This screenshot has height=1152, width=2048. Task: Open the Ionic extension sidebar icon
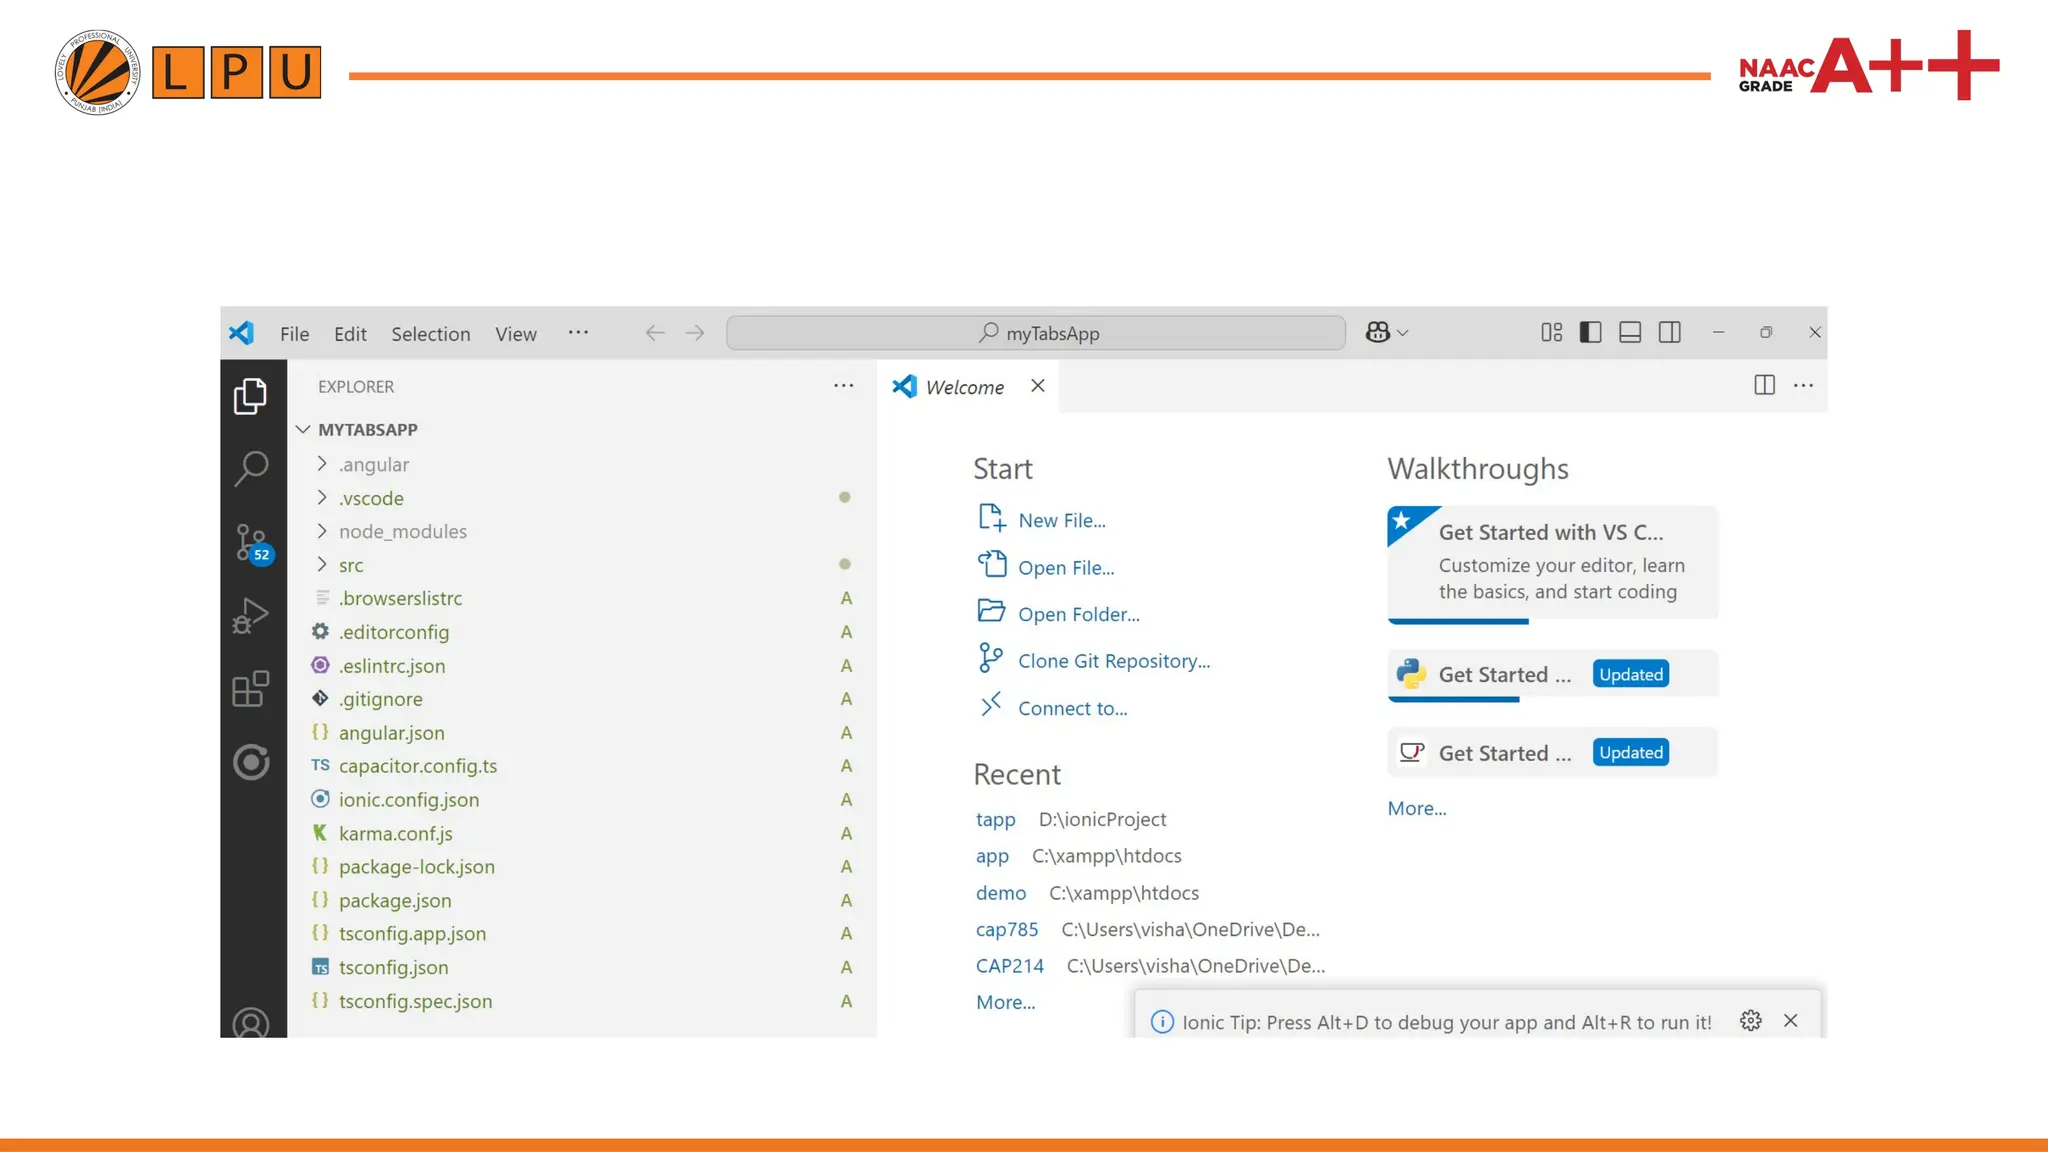(x=251, y=762)
